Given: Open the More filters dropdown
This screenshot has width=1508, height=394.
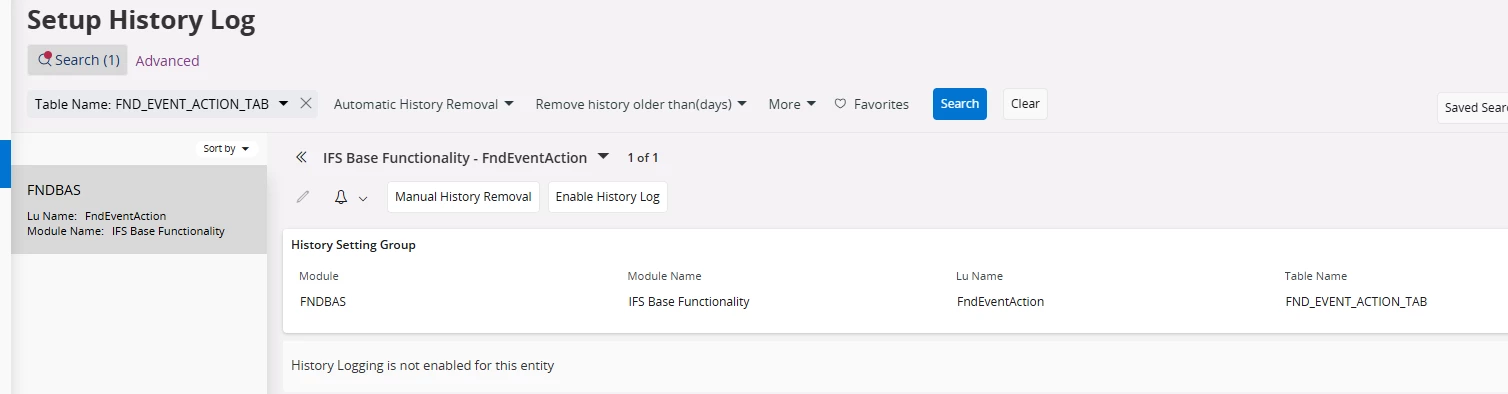Looking at the screenshot, I should point(792,104).
